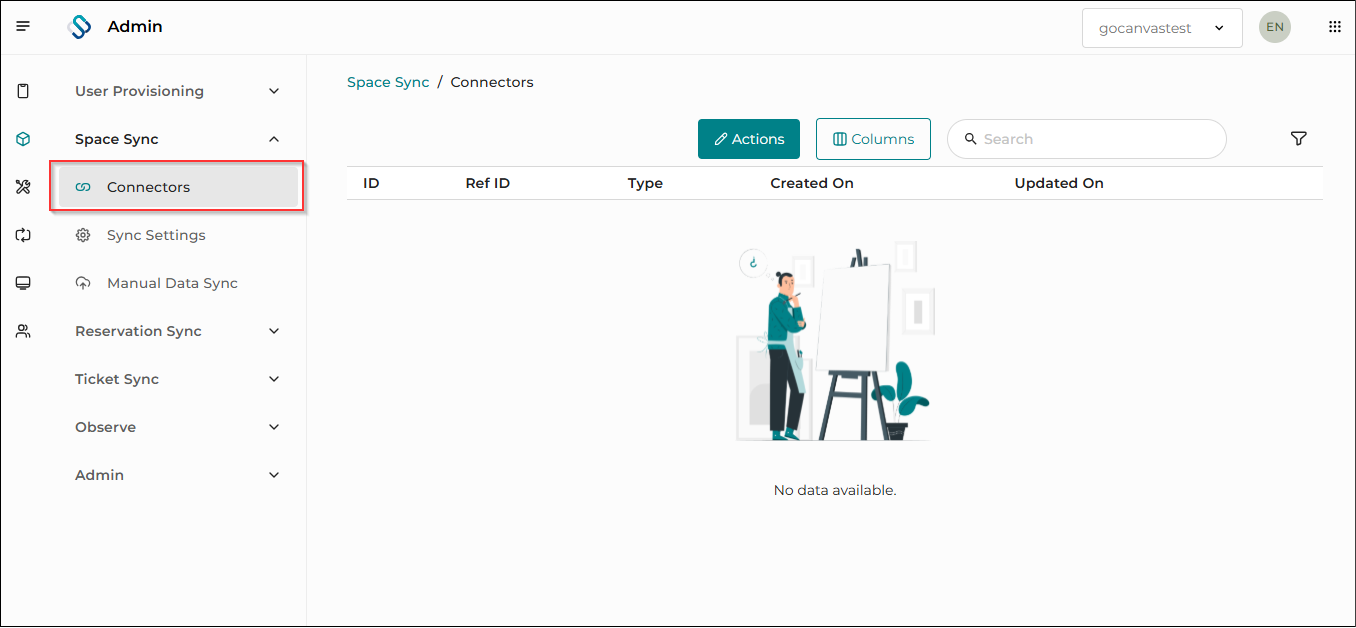Click the clipboard icon in left rail
This screenshot has width=1356, height=628.
click(23, 91)
